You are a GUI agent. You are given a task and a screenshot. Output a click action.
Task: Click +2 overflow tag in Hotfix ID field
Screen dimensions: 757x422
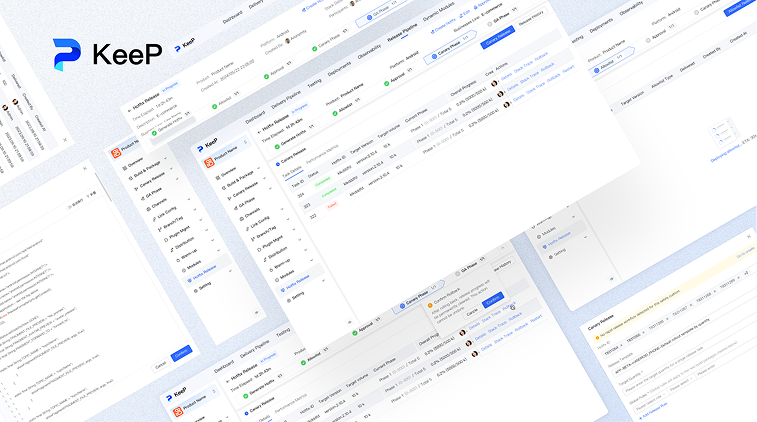tap(746, 272)
